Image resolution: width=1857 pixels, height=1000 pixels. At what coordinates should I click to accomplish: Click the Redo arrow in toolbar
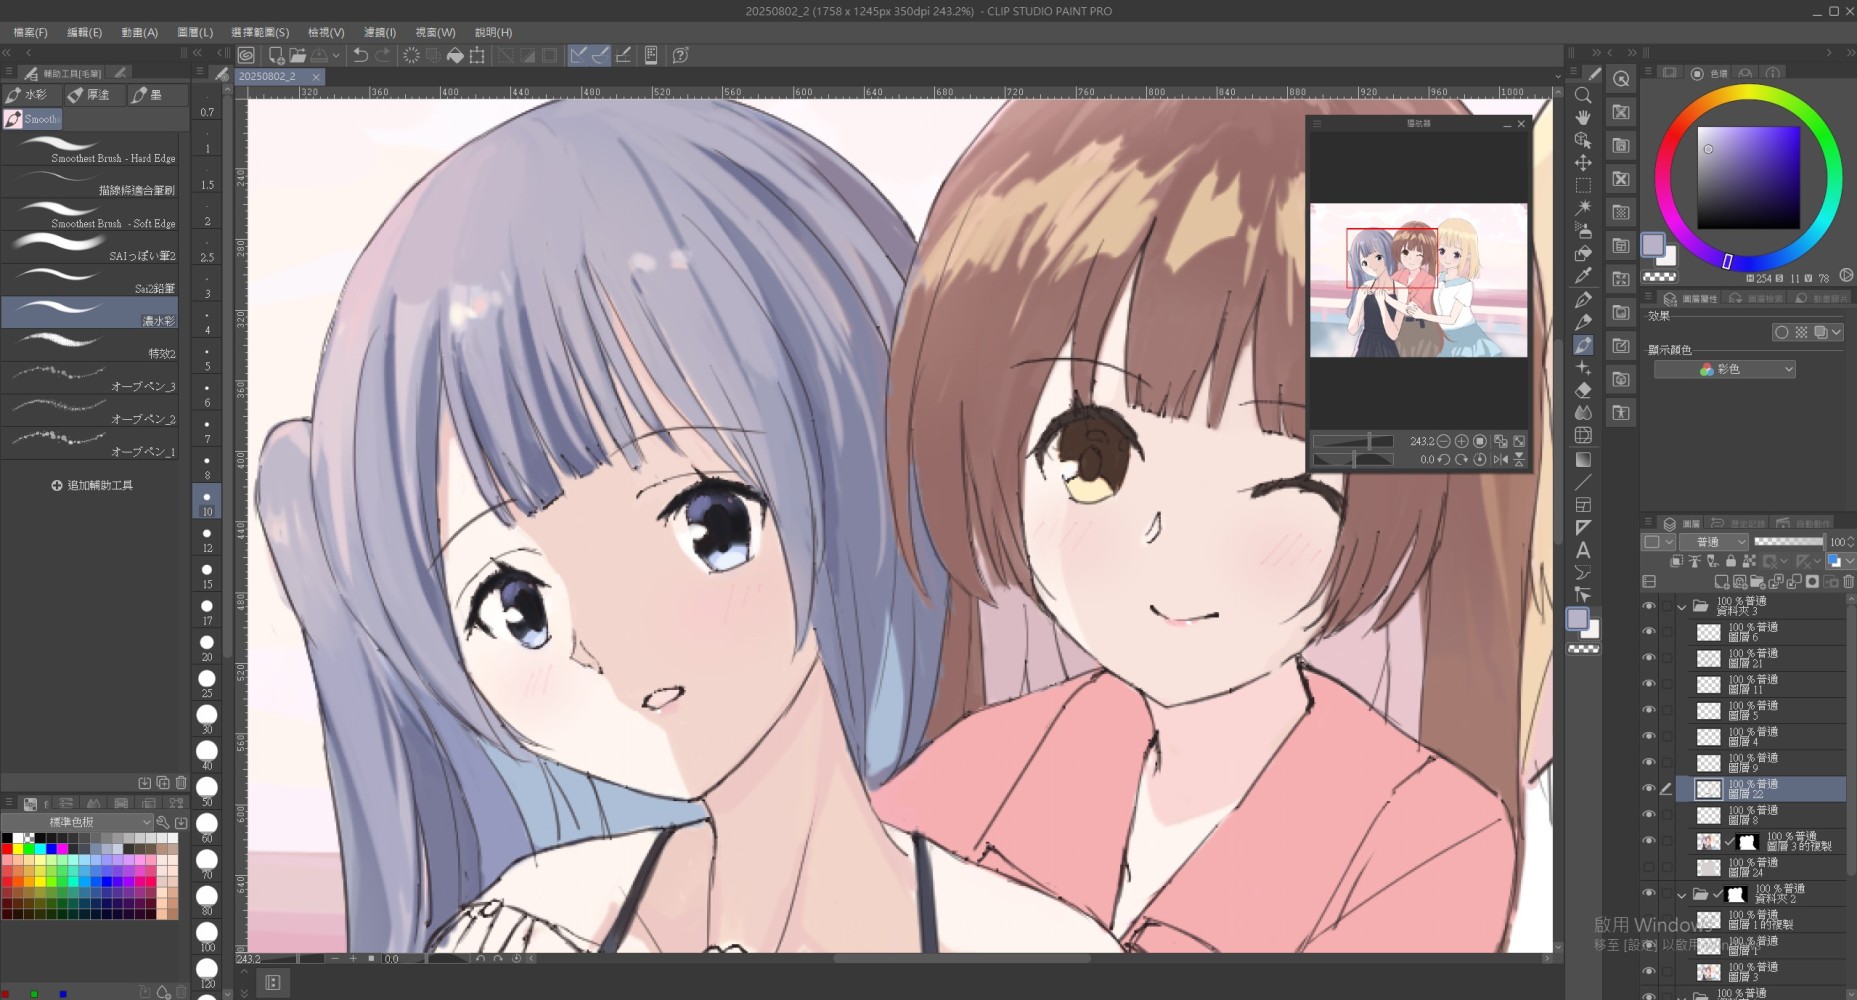383,55
